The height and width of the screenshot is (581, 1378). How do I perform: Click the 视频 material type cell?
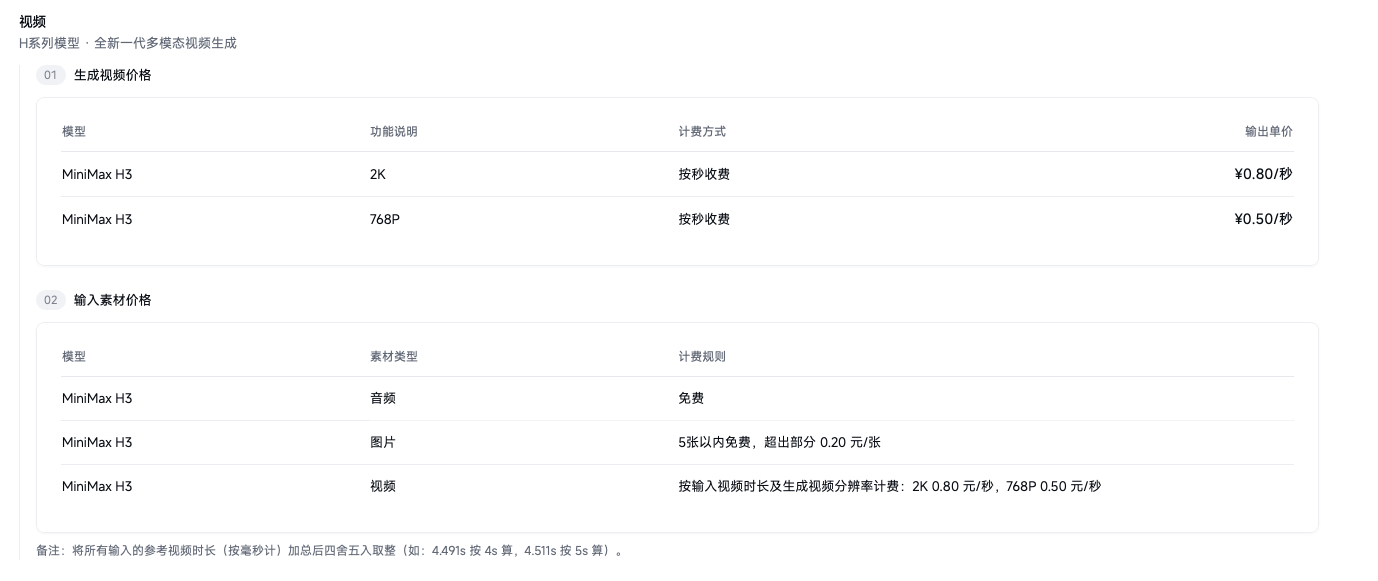tap(383, 486)
